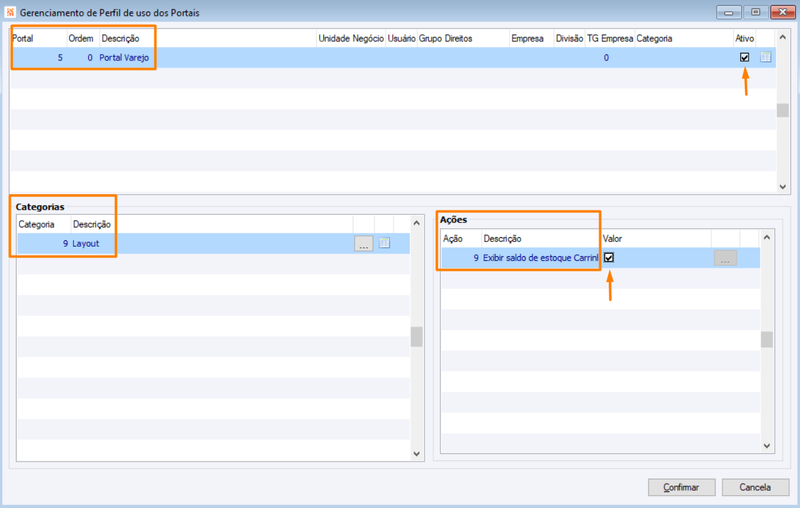Click the app icon in the title bar
The width and height of the screenshot is (800, 508).
pos(10,12)
